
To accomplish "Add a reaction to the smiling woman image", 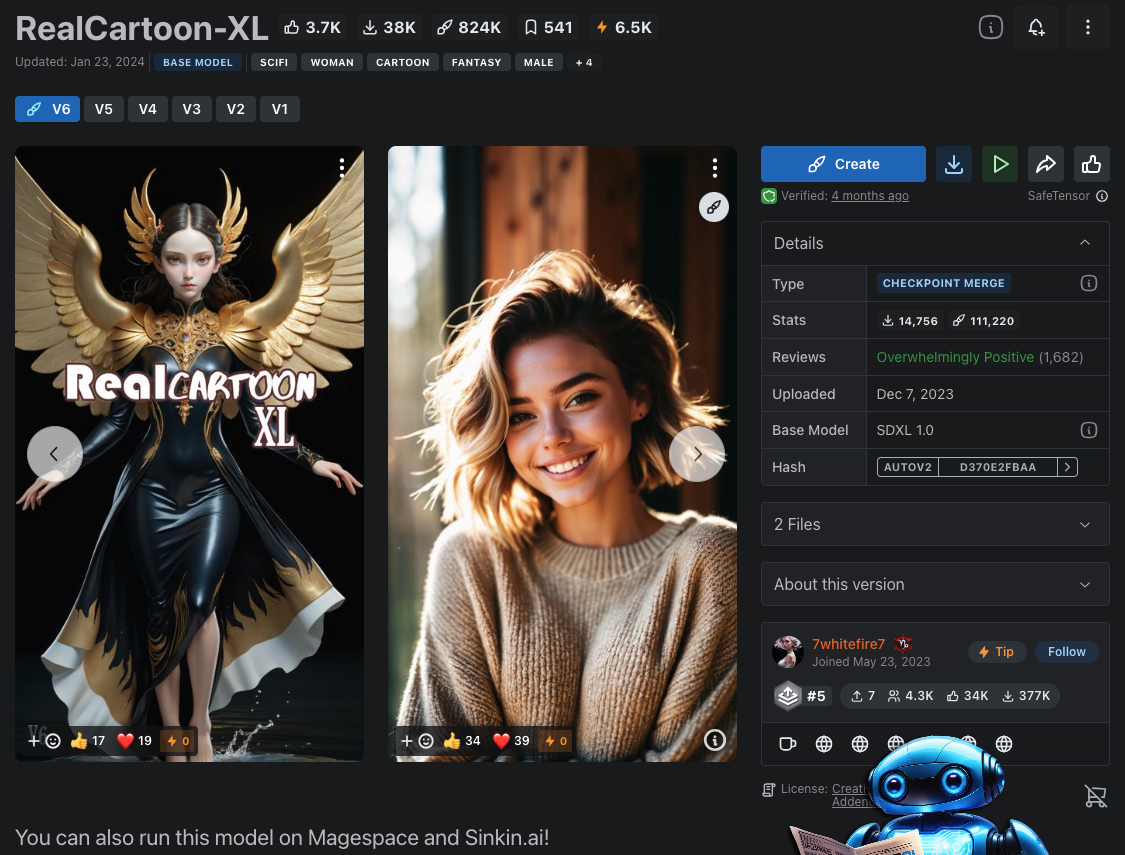I will 417,740.
